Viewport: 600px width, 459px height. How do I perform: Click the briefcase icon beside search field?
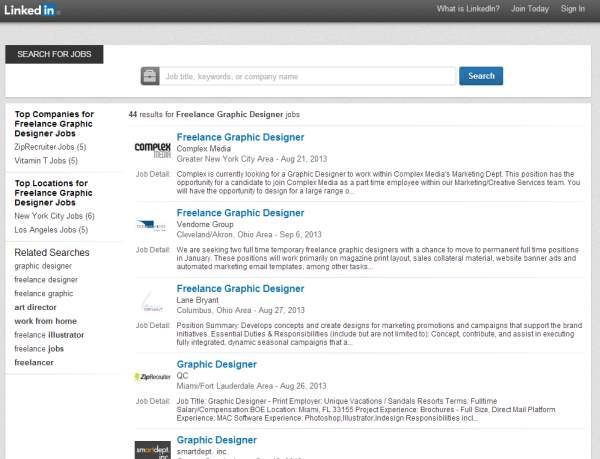click(150, 76)
